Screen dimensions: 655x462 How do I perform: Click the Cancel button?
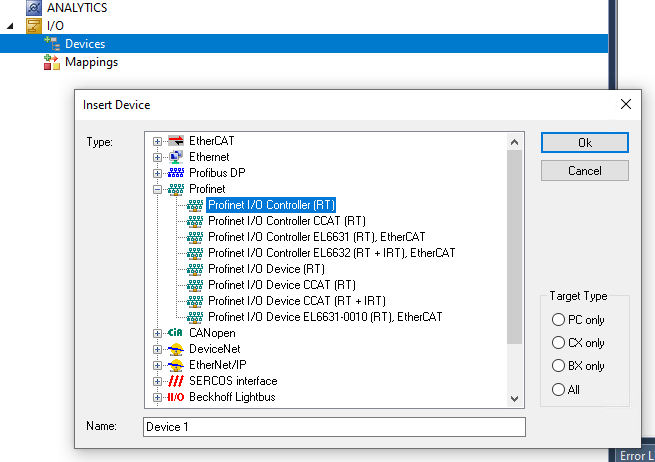[x=584, y=170]
